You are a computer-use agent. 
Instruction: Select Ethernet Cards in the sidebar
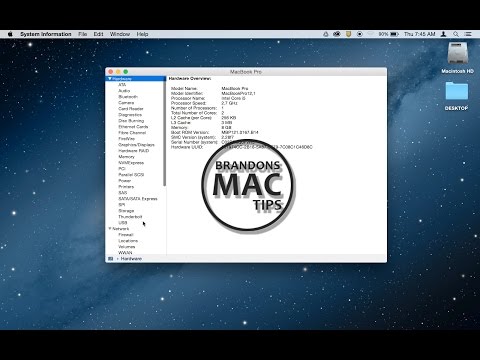point(133,127)
